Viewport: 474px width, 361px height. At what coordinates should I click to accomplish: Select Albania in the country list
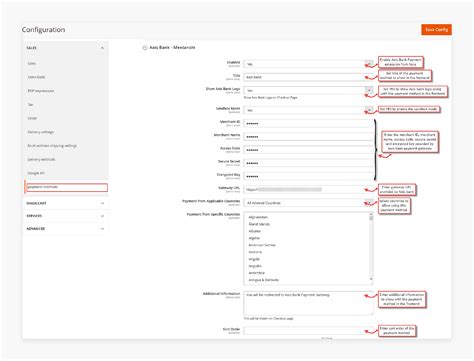(255, 231)
